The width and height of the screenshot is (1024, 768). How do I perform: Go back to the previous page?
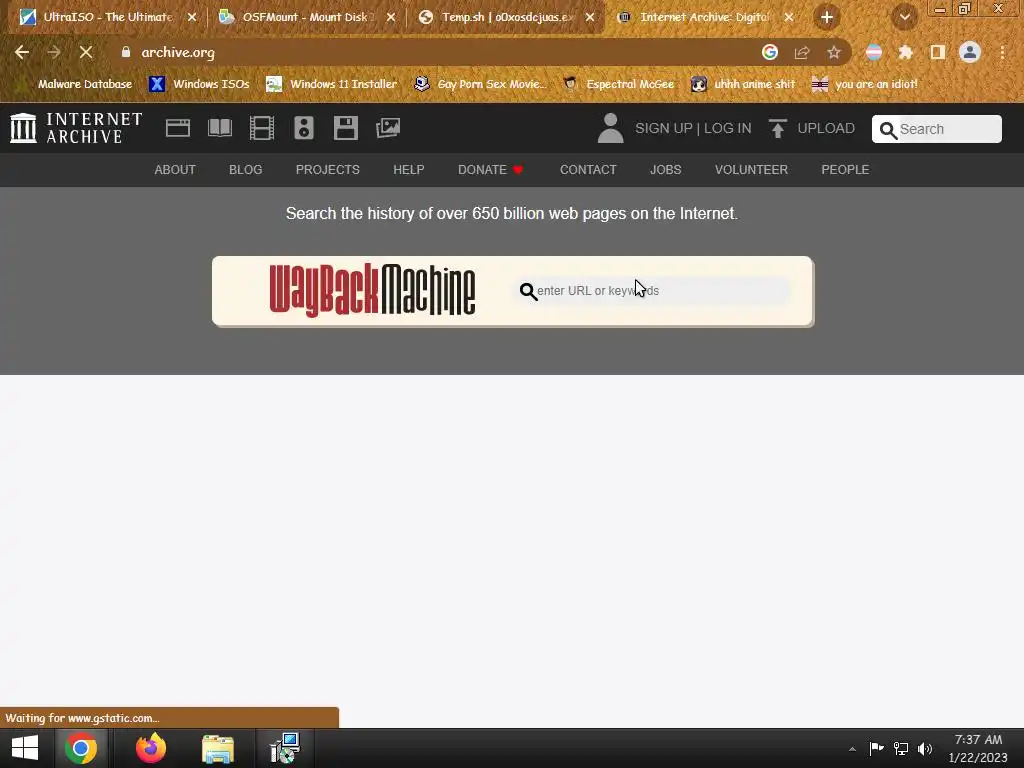(x=22, y=52)
